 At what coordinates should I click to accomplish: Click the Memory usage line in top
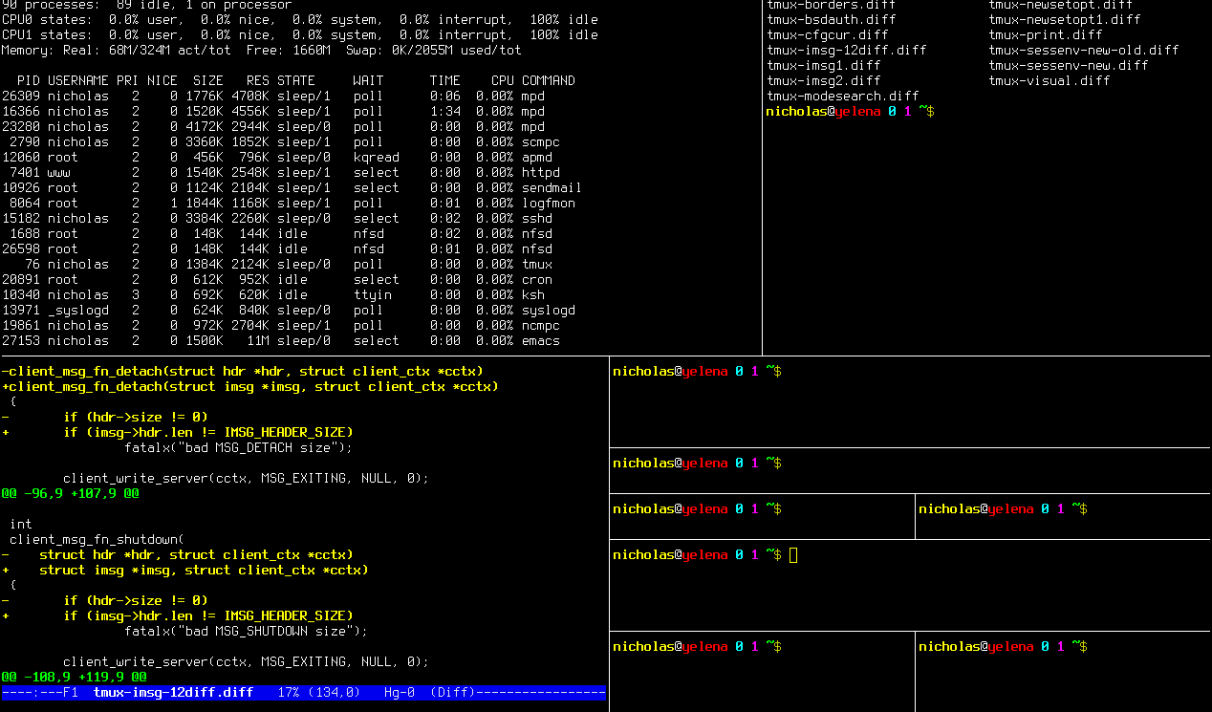(260, 50)
